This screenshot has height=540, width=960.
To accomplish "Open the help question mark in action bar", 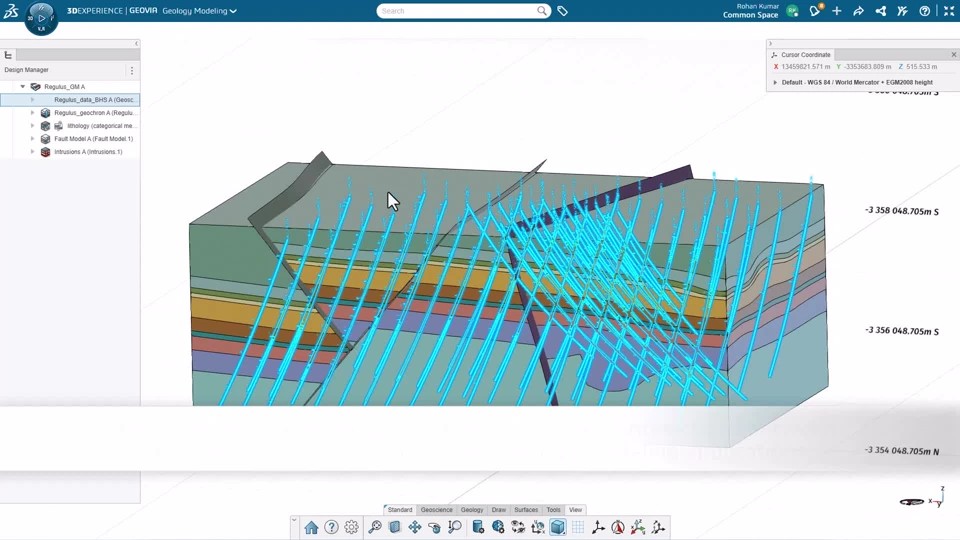I will tap(331, 527).
